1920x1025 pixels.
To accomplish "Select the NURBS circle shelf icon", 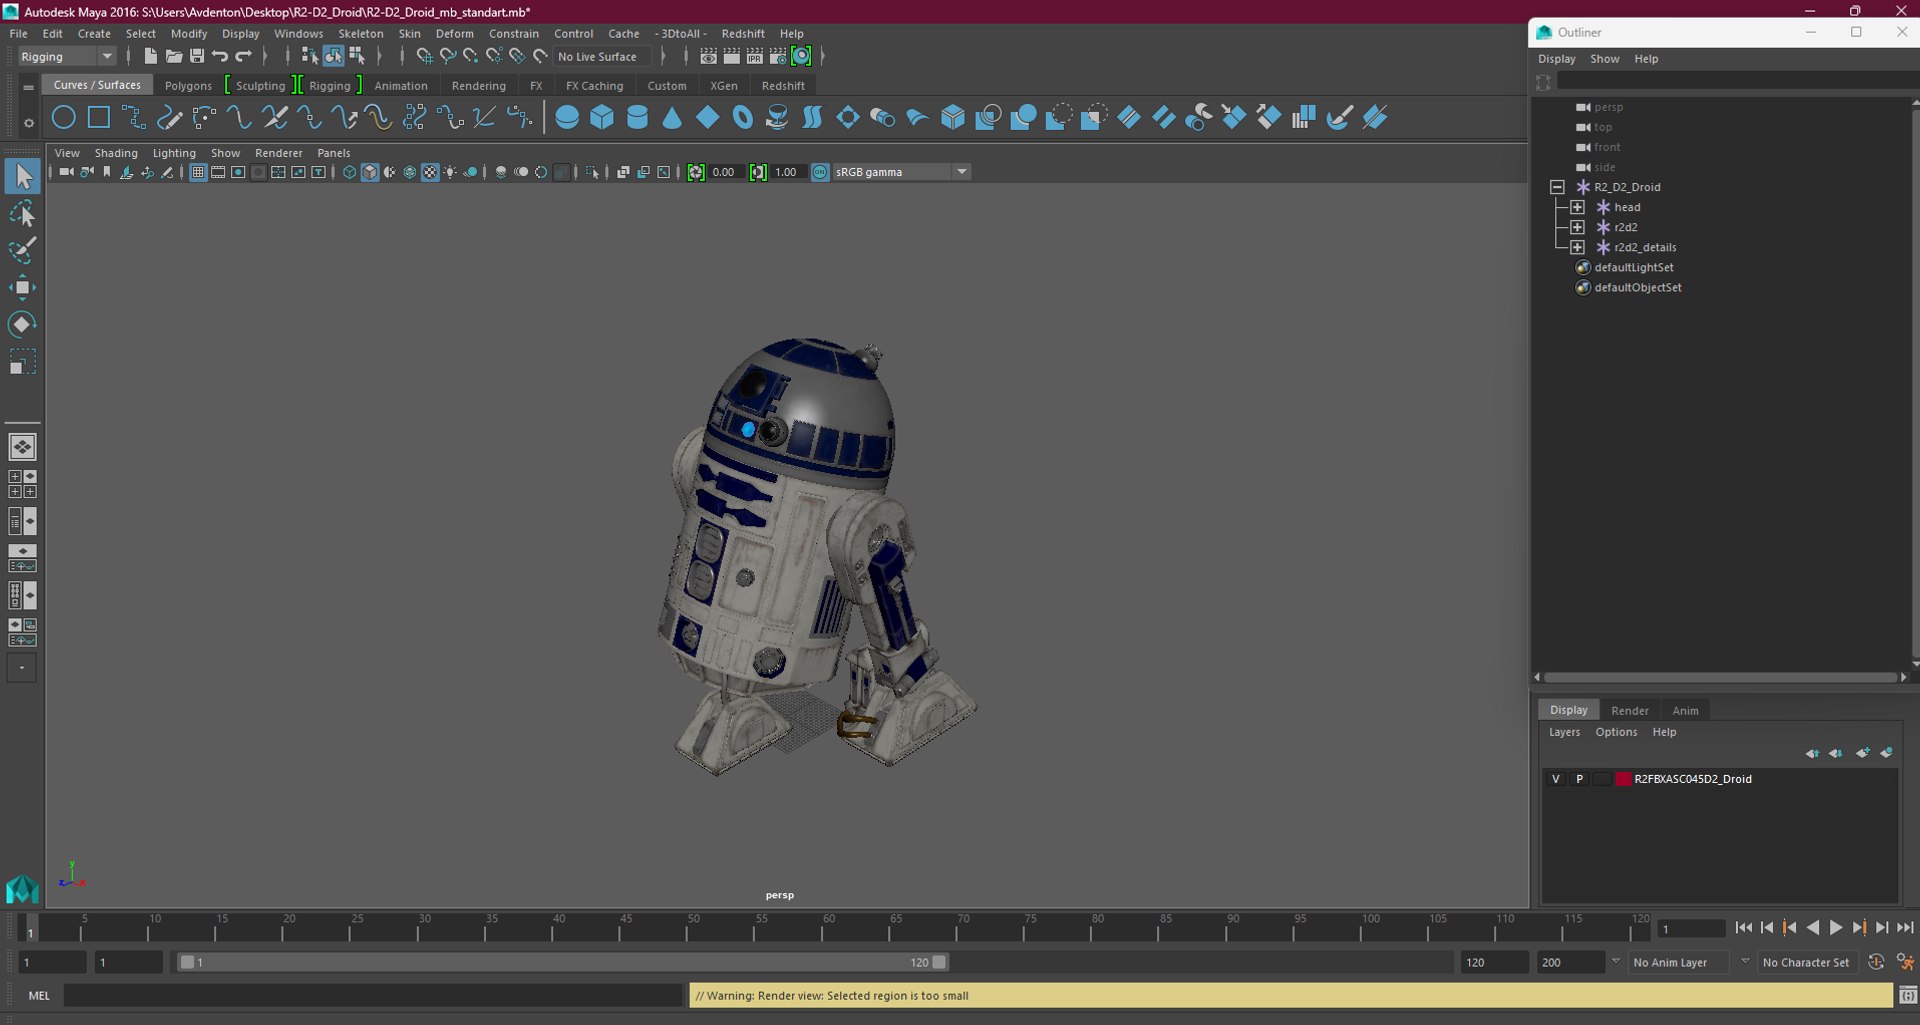I will tap(63, 118).
